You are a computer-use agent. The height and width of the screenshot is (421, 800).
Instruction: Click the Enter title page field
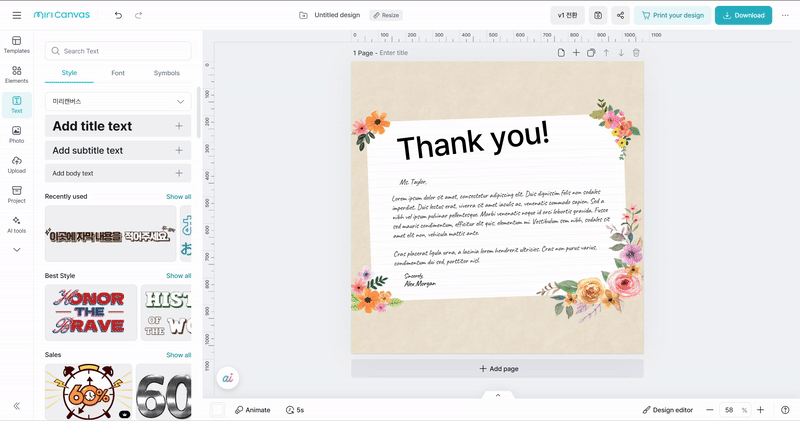coord(393,53)
